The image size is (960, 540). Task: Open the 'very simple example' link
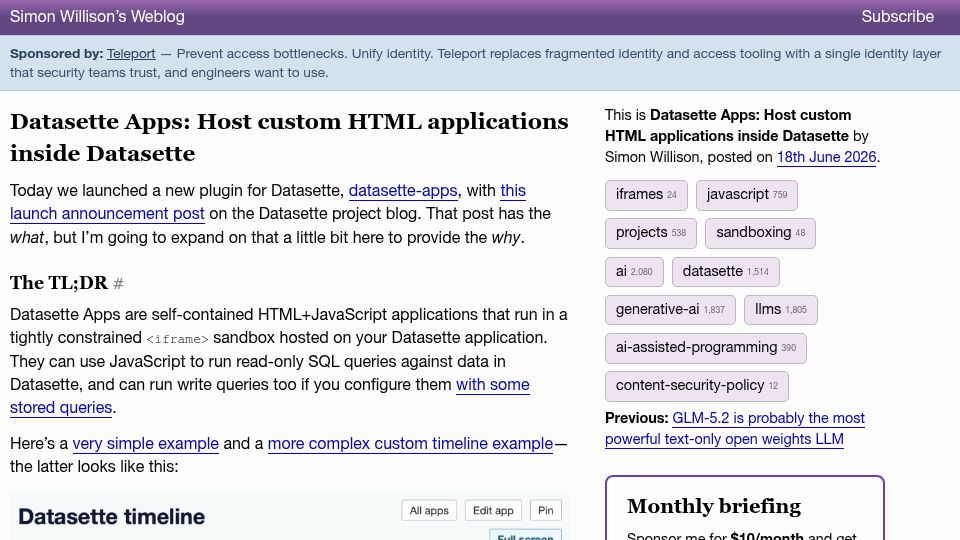(x=146, y=443)
